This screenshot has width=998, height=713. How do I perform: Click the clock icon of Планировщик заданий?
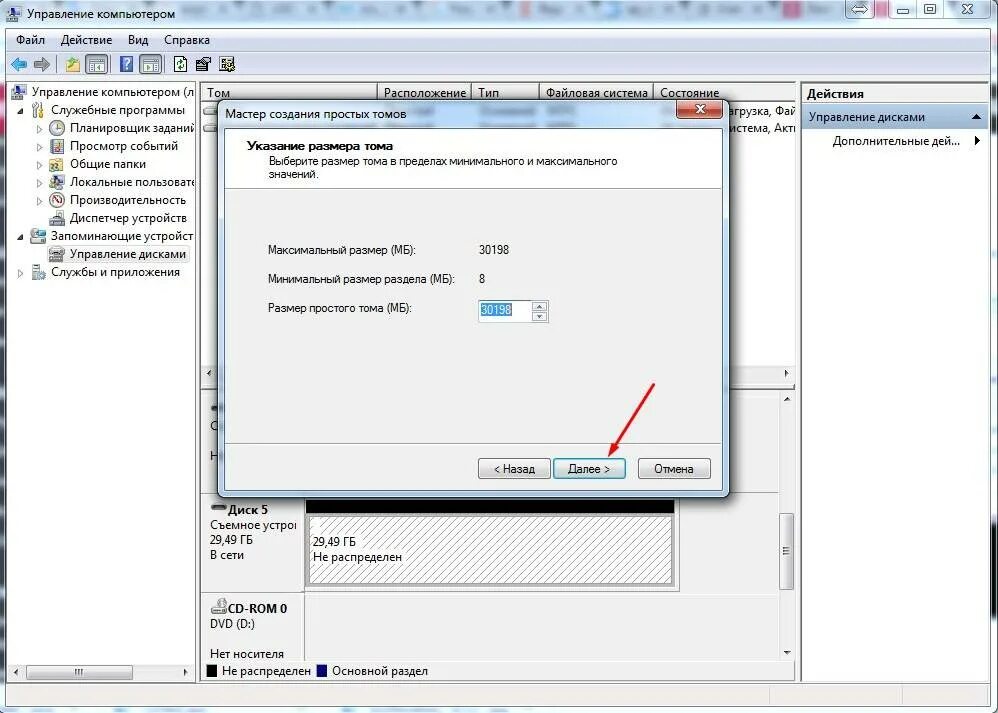coord(57,128)
